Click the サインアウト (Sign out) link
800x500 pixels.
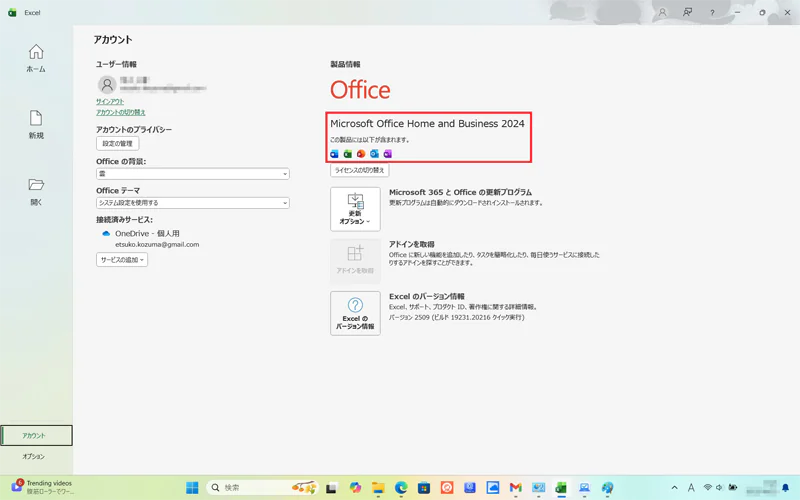point(110,102)
